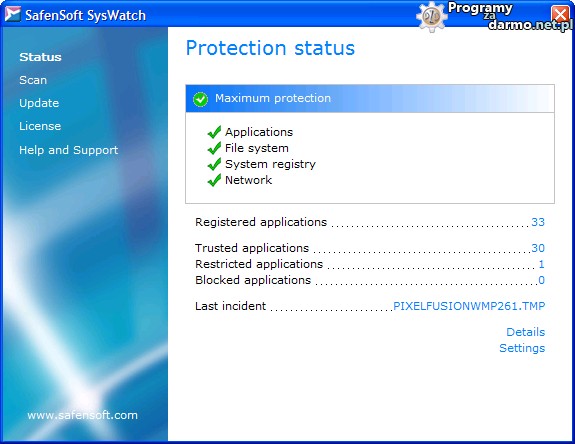
Task: Click the green checkmark beside System registry
Action: [x=214, y=164]
